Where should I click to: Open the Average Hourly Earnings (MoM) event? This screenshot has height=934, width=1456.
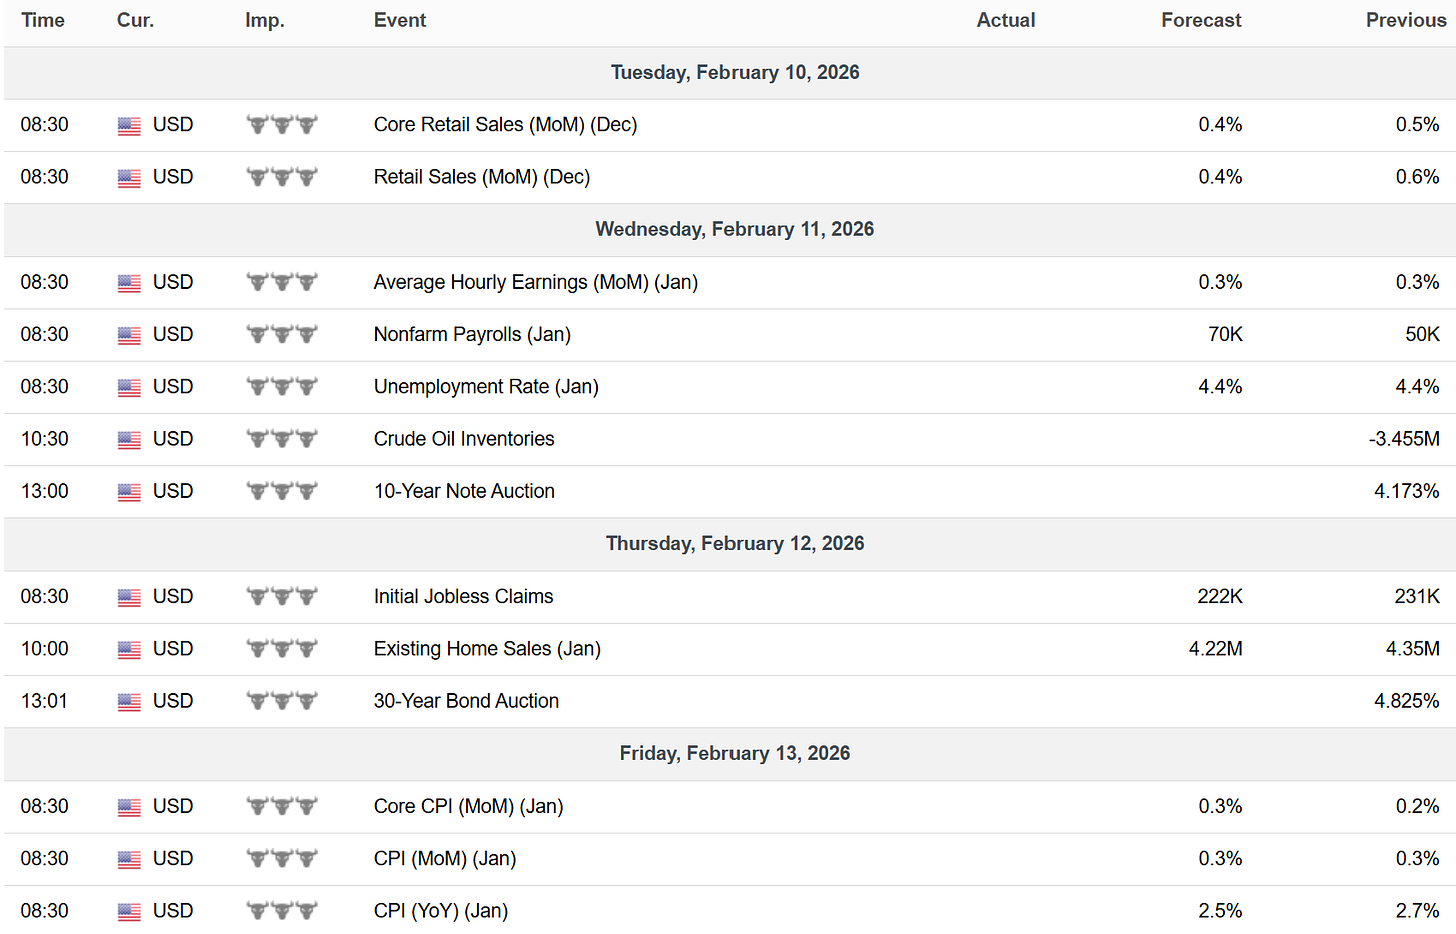[x=535, y=282]
